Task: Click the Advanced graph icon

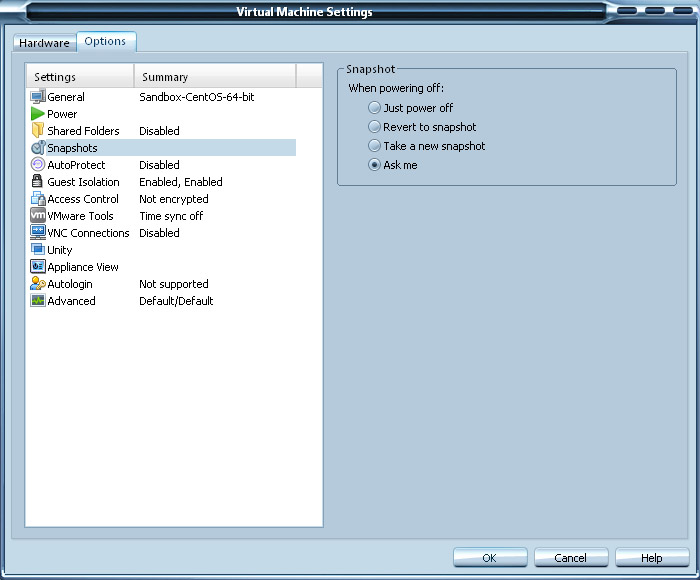Action: [x=38, y=300]
